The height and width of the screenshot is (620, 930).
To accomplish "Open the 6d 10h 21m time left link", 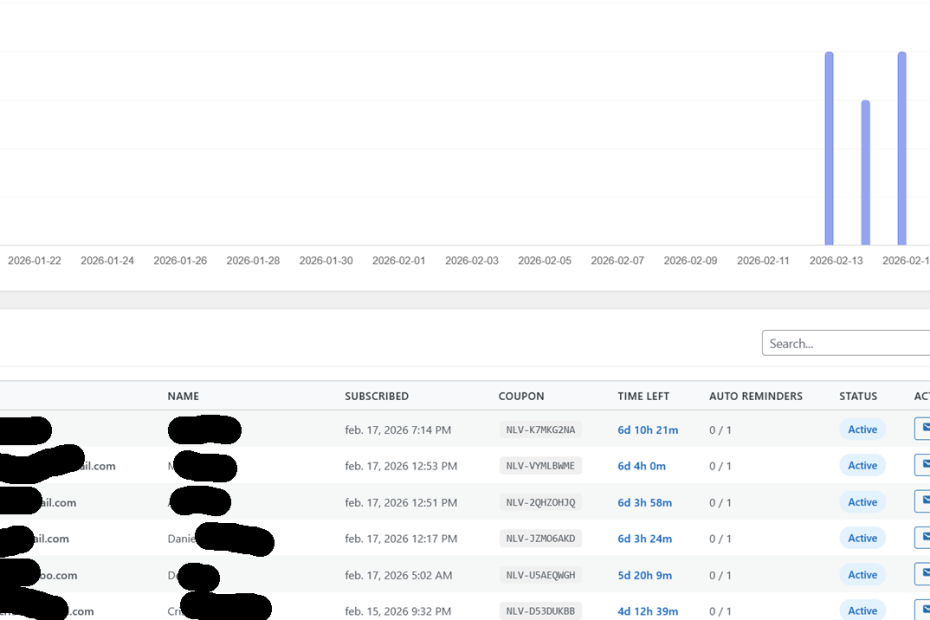I will click(x=647, y=430).
